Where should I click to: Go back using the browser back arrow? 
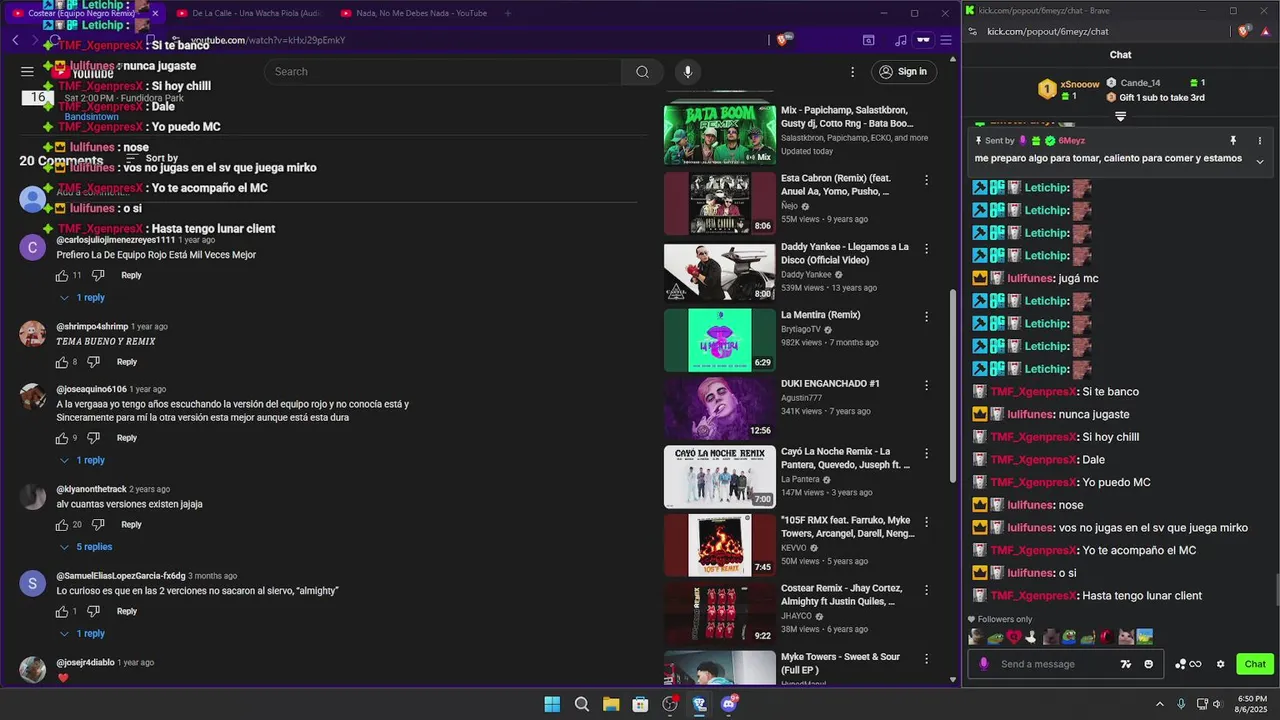pyautogui.click(x=15, y=40)
